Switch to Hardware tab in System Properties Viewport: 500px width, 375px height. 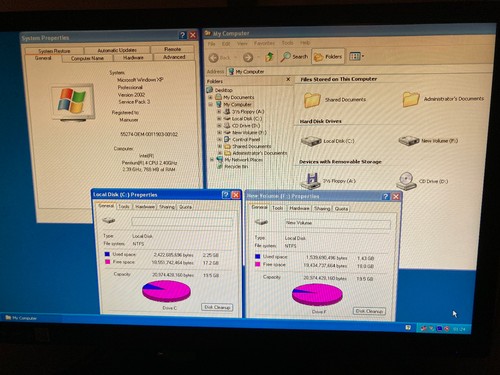[x=133, y=58]
